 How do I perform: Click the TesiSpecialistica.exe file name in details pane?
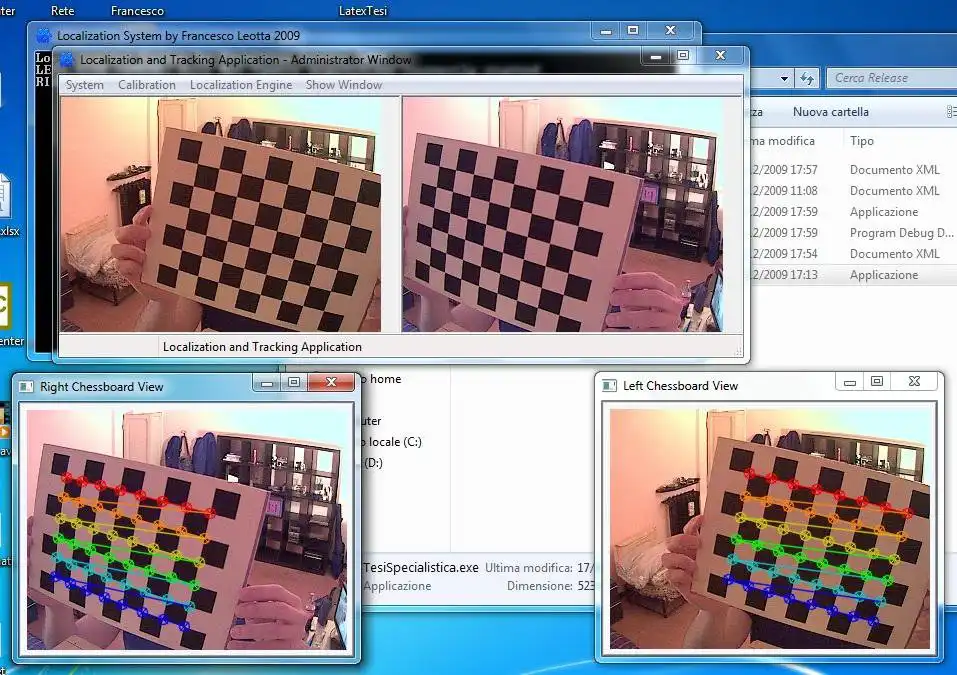pyautogui.click(x=421, y=568)
